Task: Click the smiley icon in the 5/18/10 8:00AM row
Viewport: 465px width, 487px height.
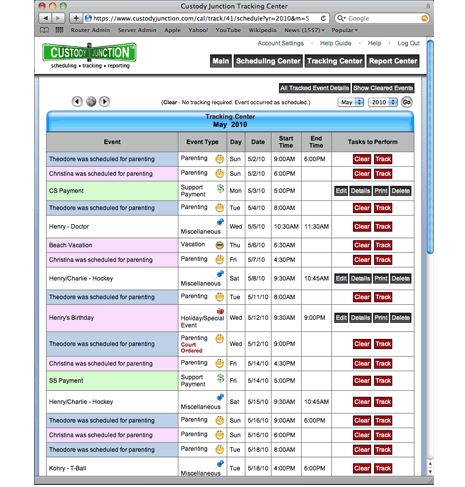Action: point(219,449)
